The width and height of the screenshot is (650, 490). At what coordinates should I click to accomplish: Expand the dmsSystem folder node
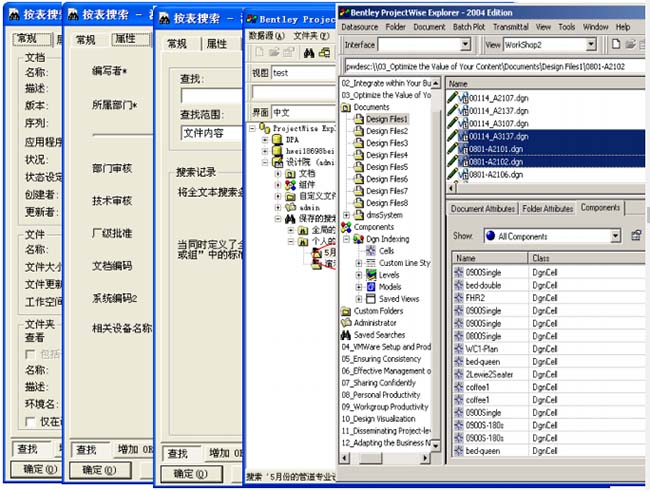pyautogui.click(x=346, y=215)
